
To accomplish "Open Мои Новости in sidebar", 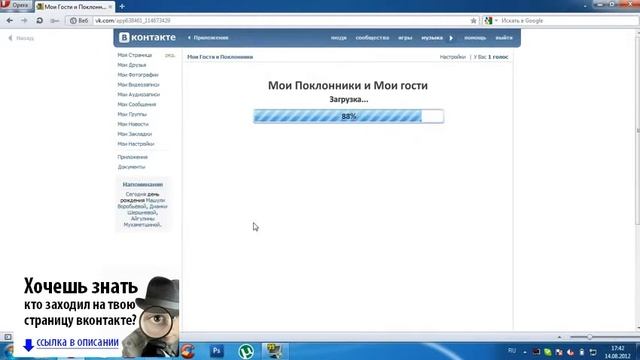I will (x=133, y=124).
